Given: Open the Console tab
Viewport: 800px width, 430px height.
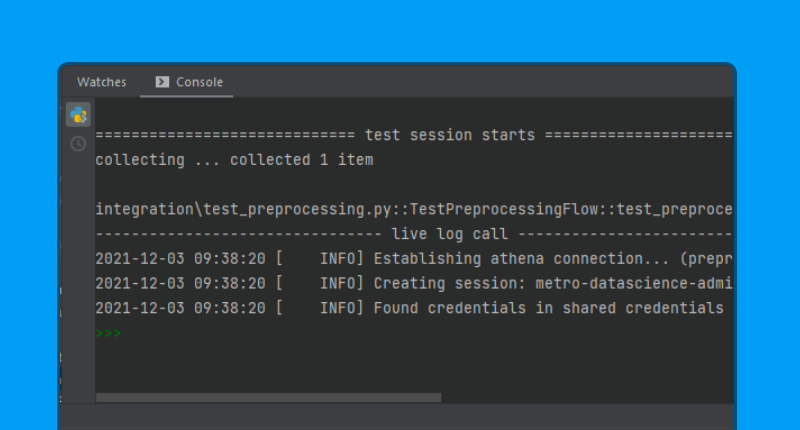Looking at the screenshot, I should [187, 82].
